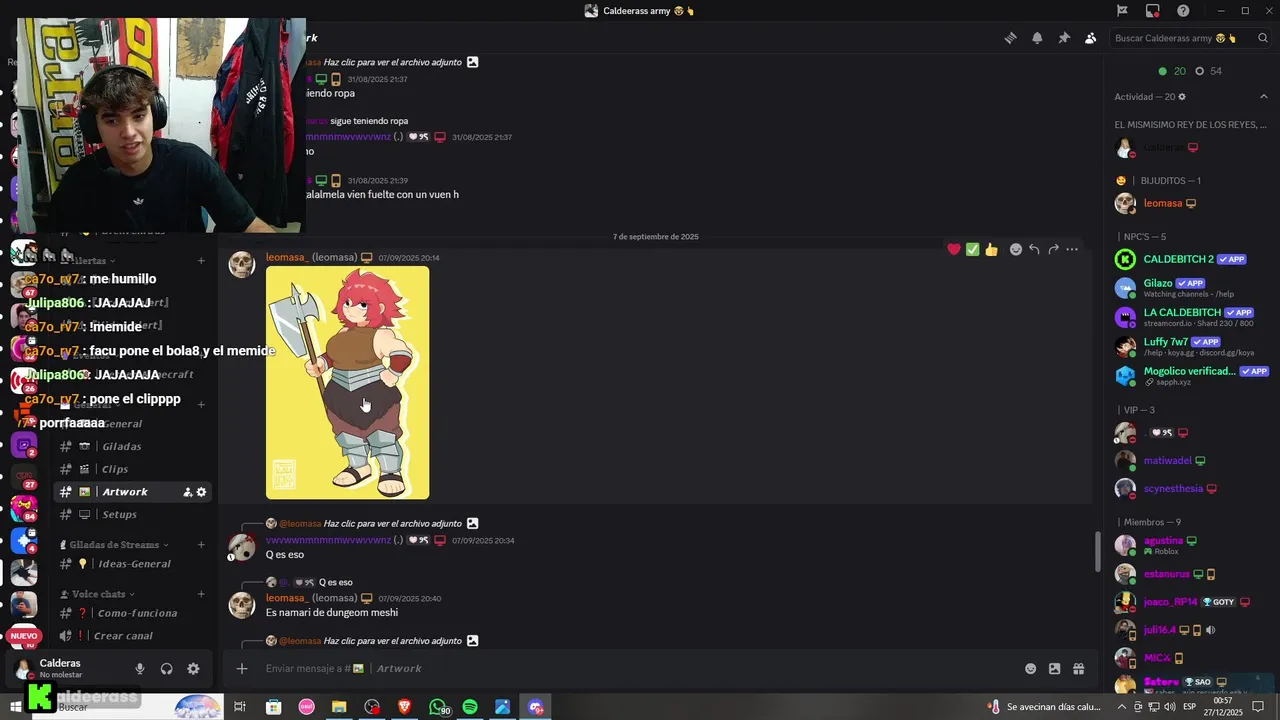Reply to leomasa's artwork message
The width and height of the screenshot is (1280, 720).
pos(1034,249)
